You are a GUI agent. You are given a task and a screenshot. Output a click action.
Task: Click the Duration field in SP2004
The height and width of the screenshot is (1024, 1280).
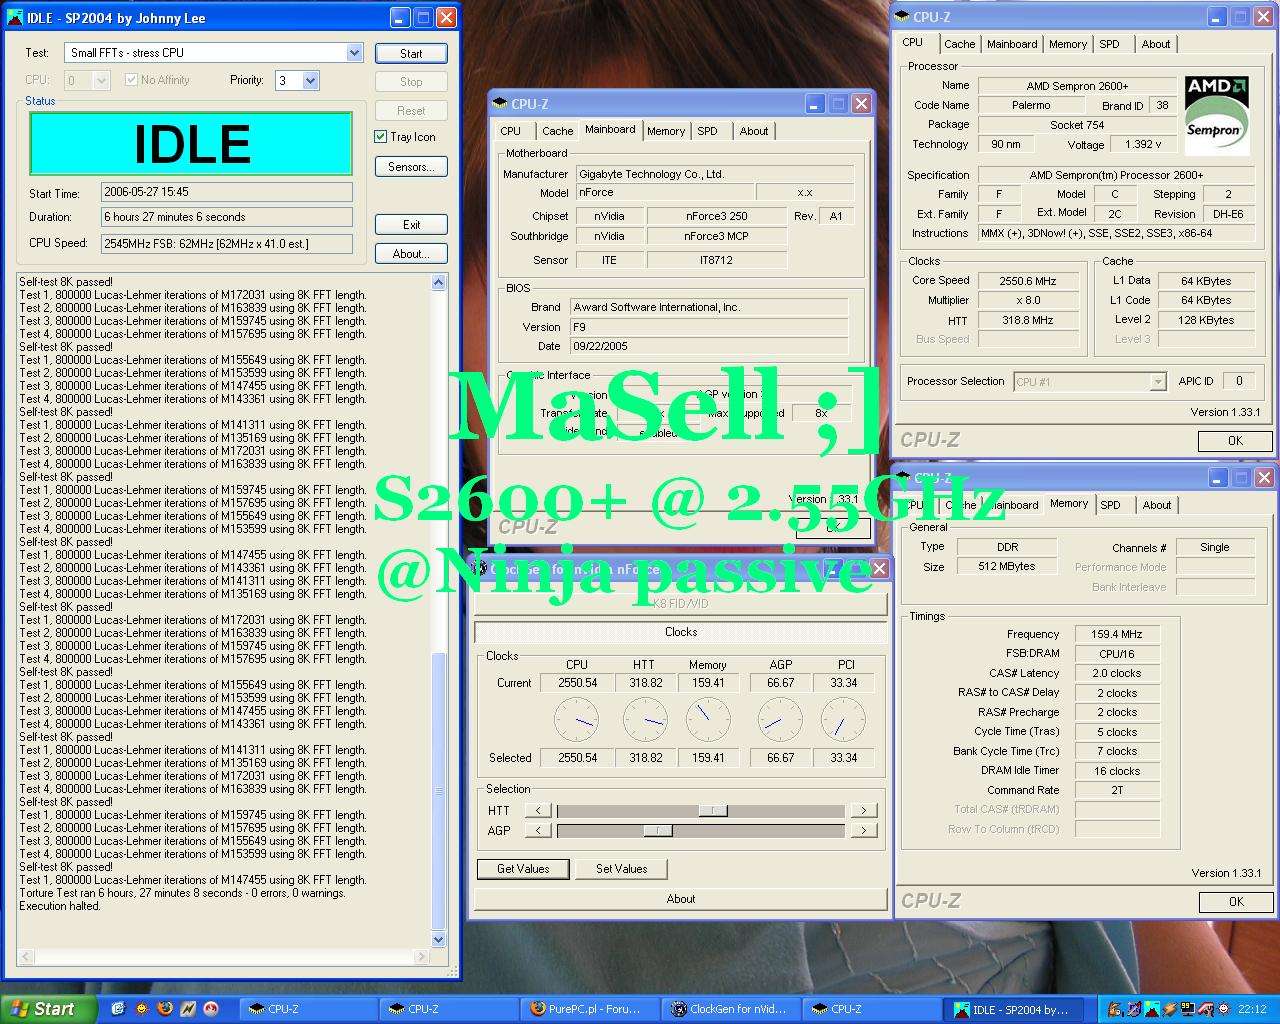tap(227, 217)
